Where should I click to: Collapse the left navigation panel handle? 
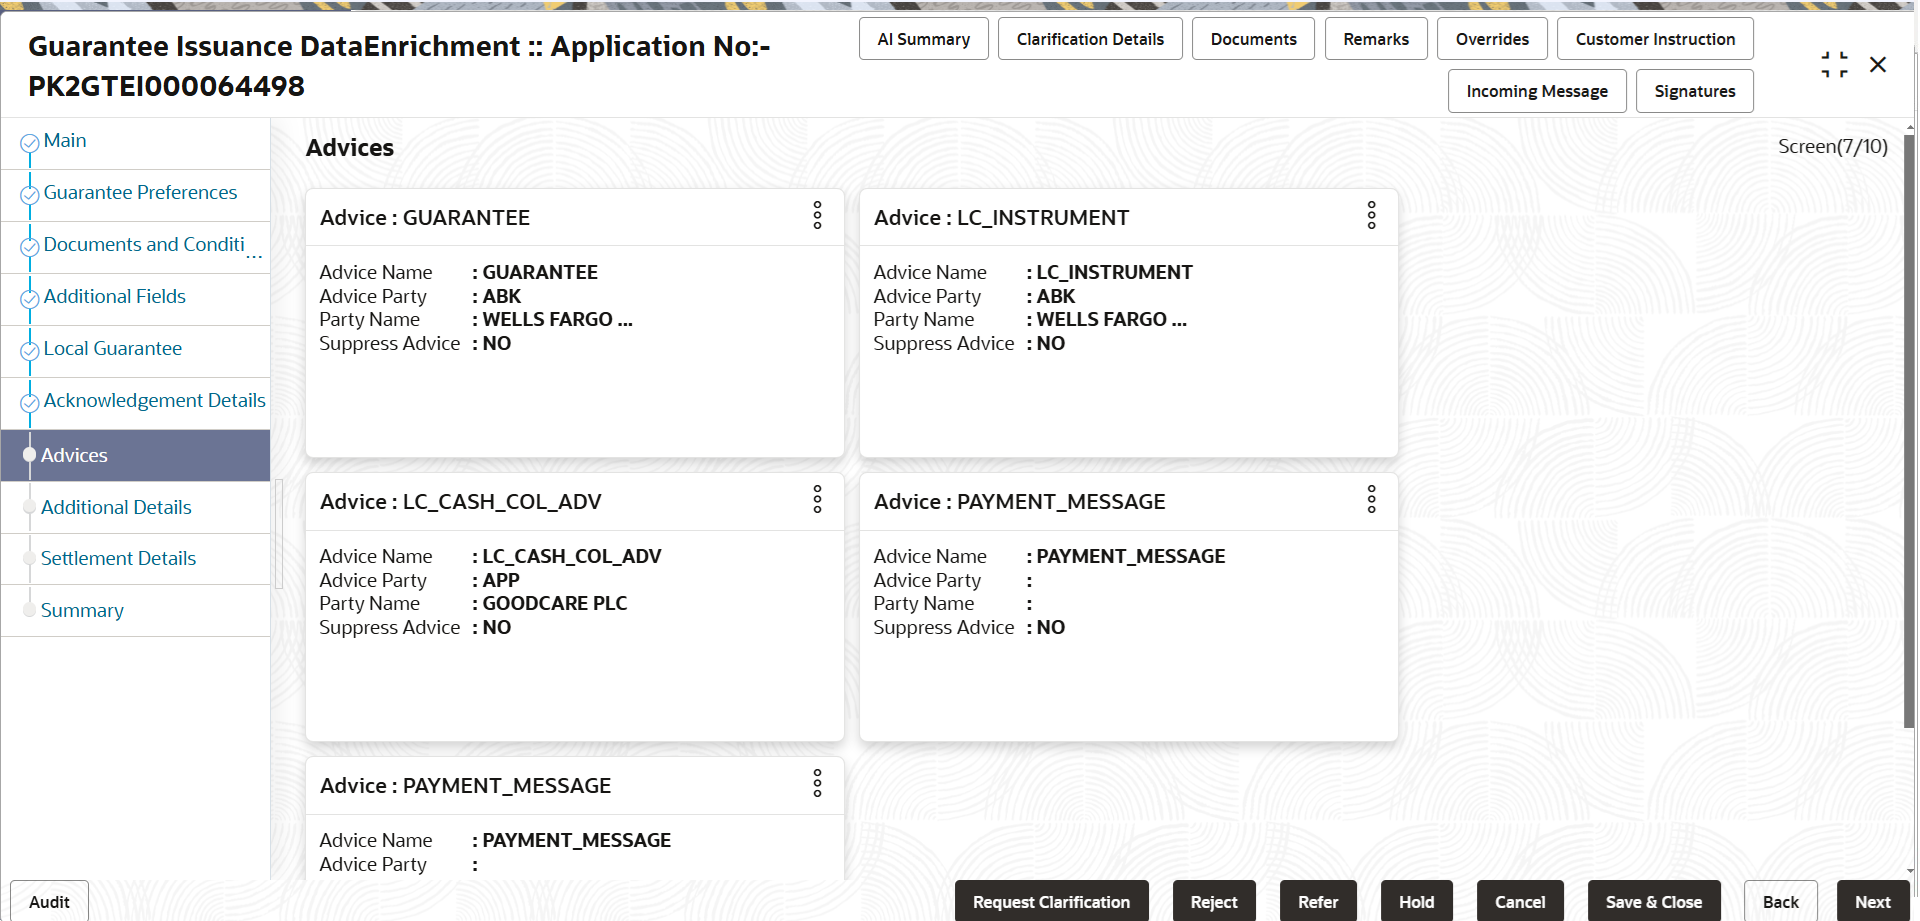click(x=279, y=534)
